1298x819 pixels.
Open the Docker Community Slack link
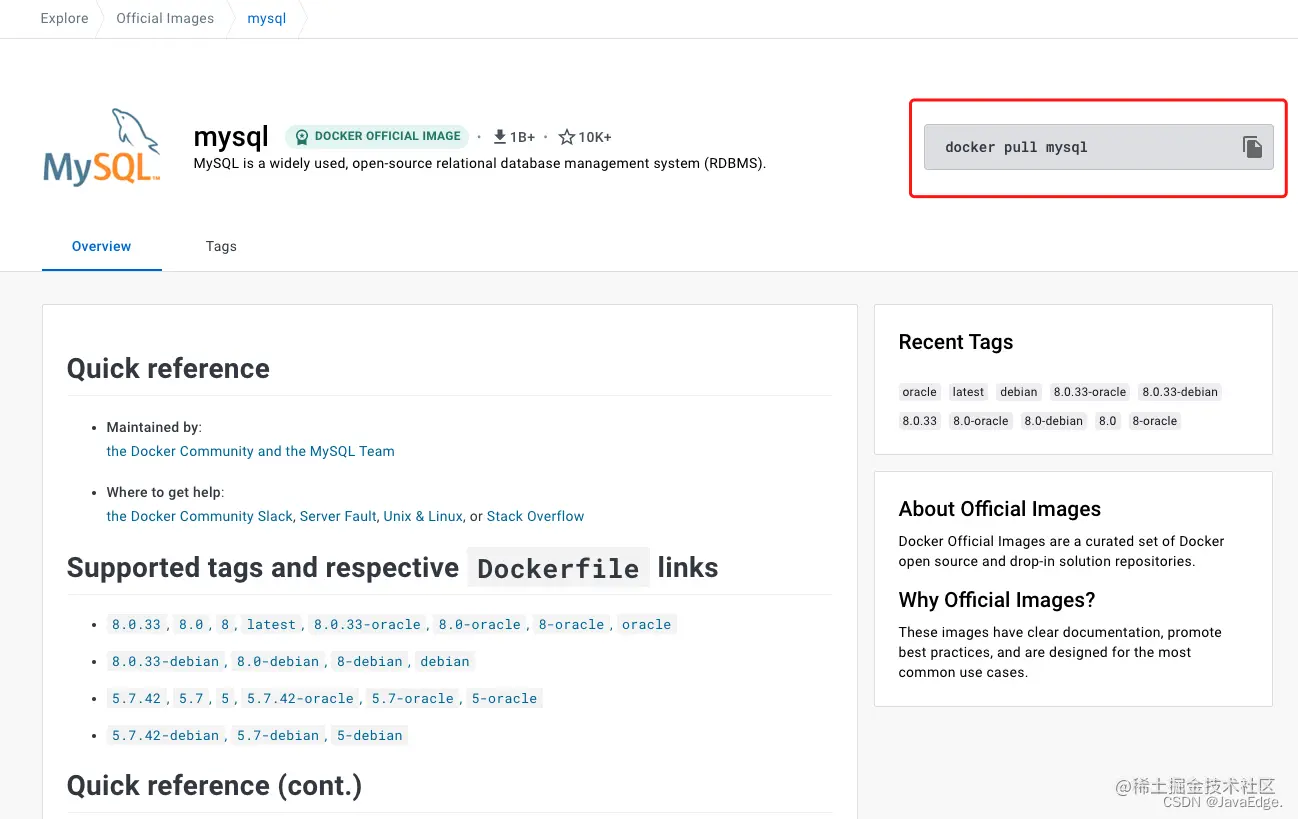(x=200, y=516)
